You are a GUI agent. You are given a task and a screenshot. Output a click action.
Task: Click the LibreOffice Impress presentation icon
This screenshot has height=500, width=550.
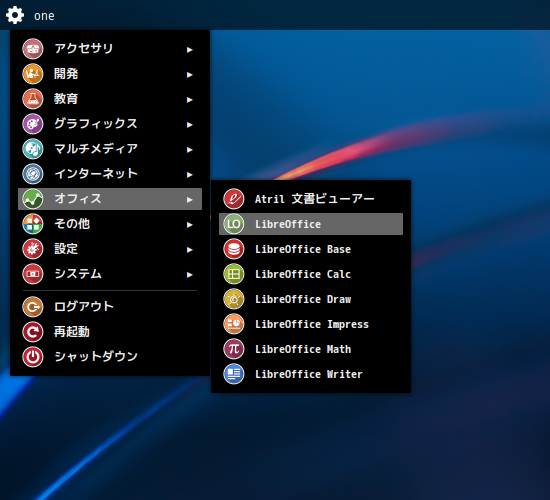234,324
